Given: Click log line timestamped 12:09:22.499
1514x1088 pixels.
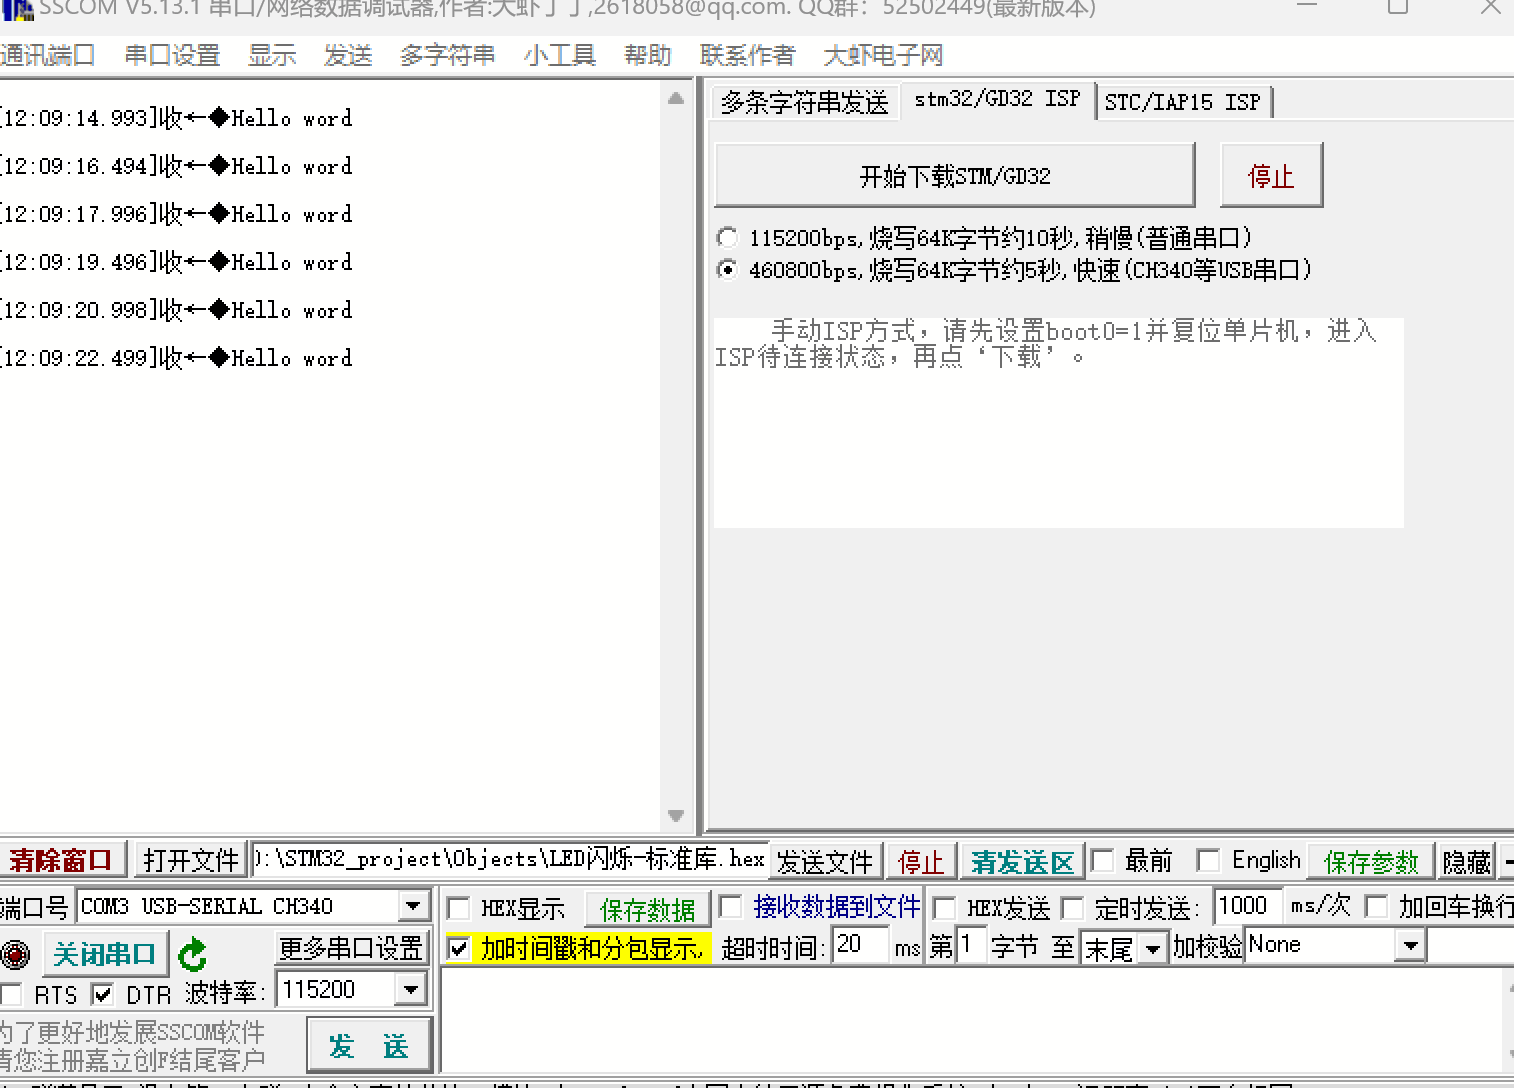Looking at the screenshot, I should click(x=177, y=358).
